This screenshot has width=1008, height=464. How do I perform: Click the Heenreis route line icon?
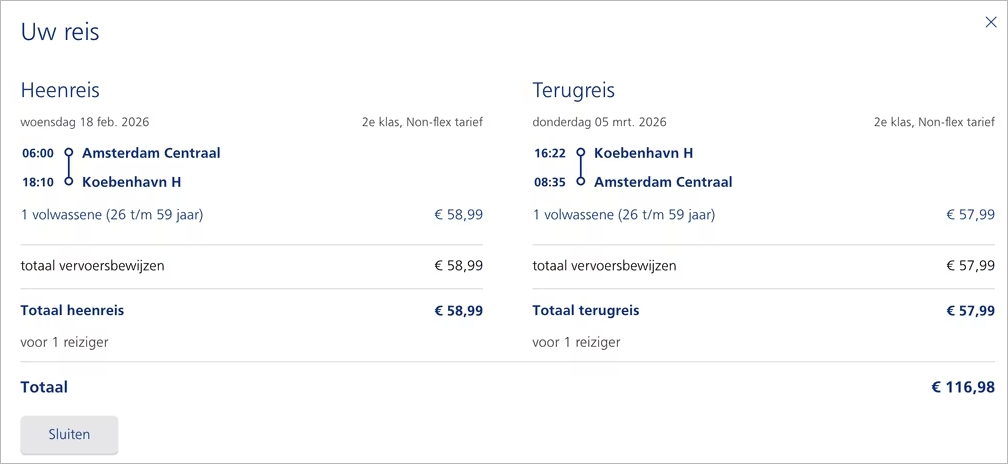[x=69, y=167]
